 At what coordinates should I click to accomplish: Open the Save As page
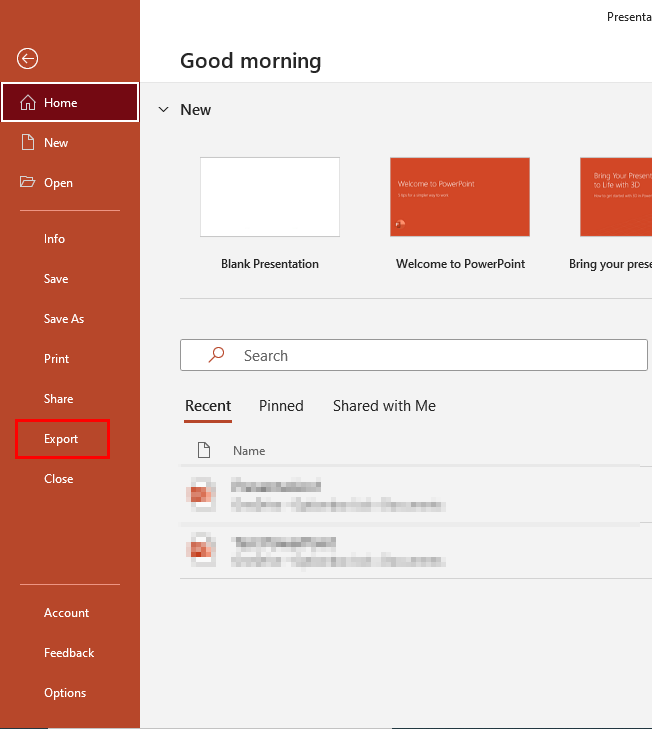pos(64,319)
